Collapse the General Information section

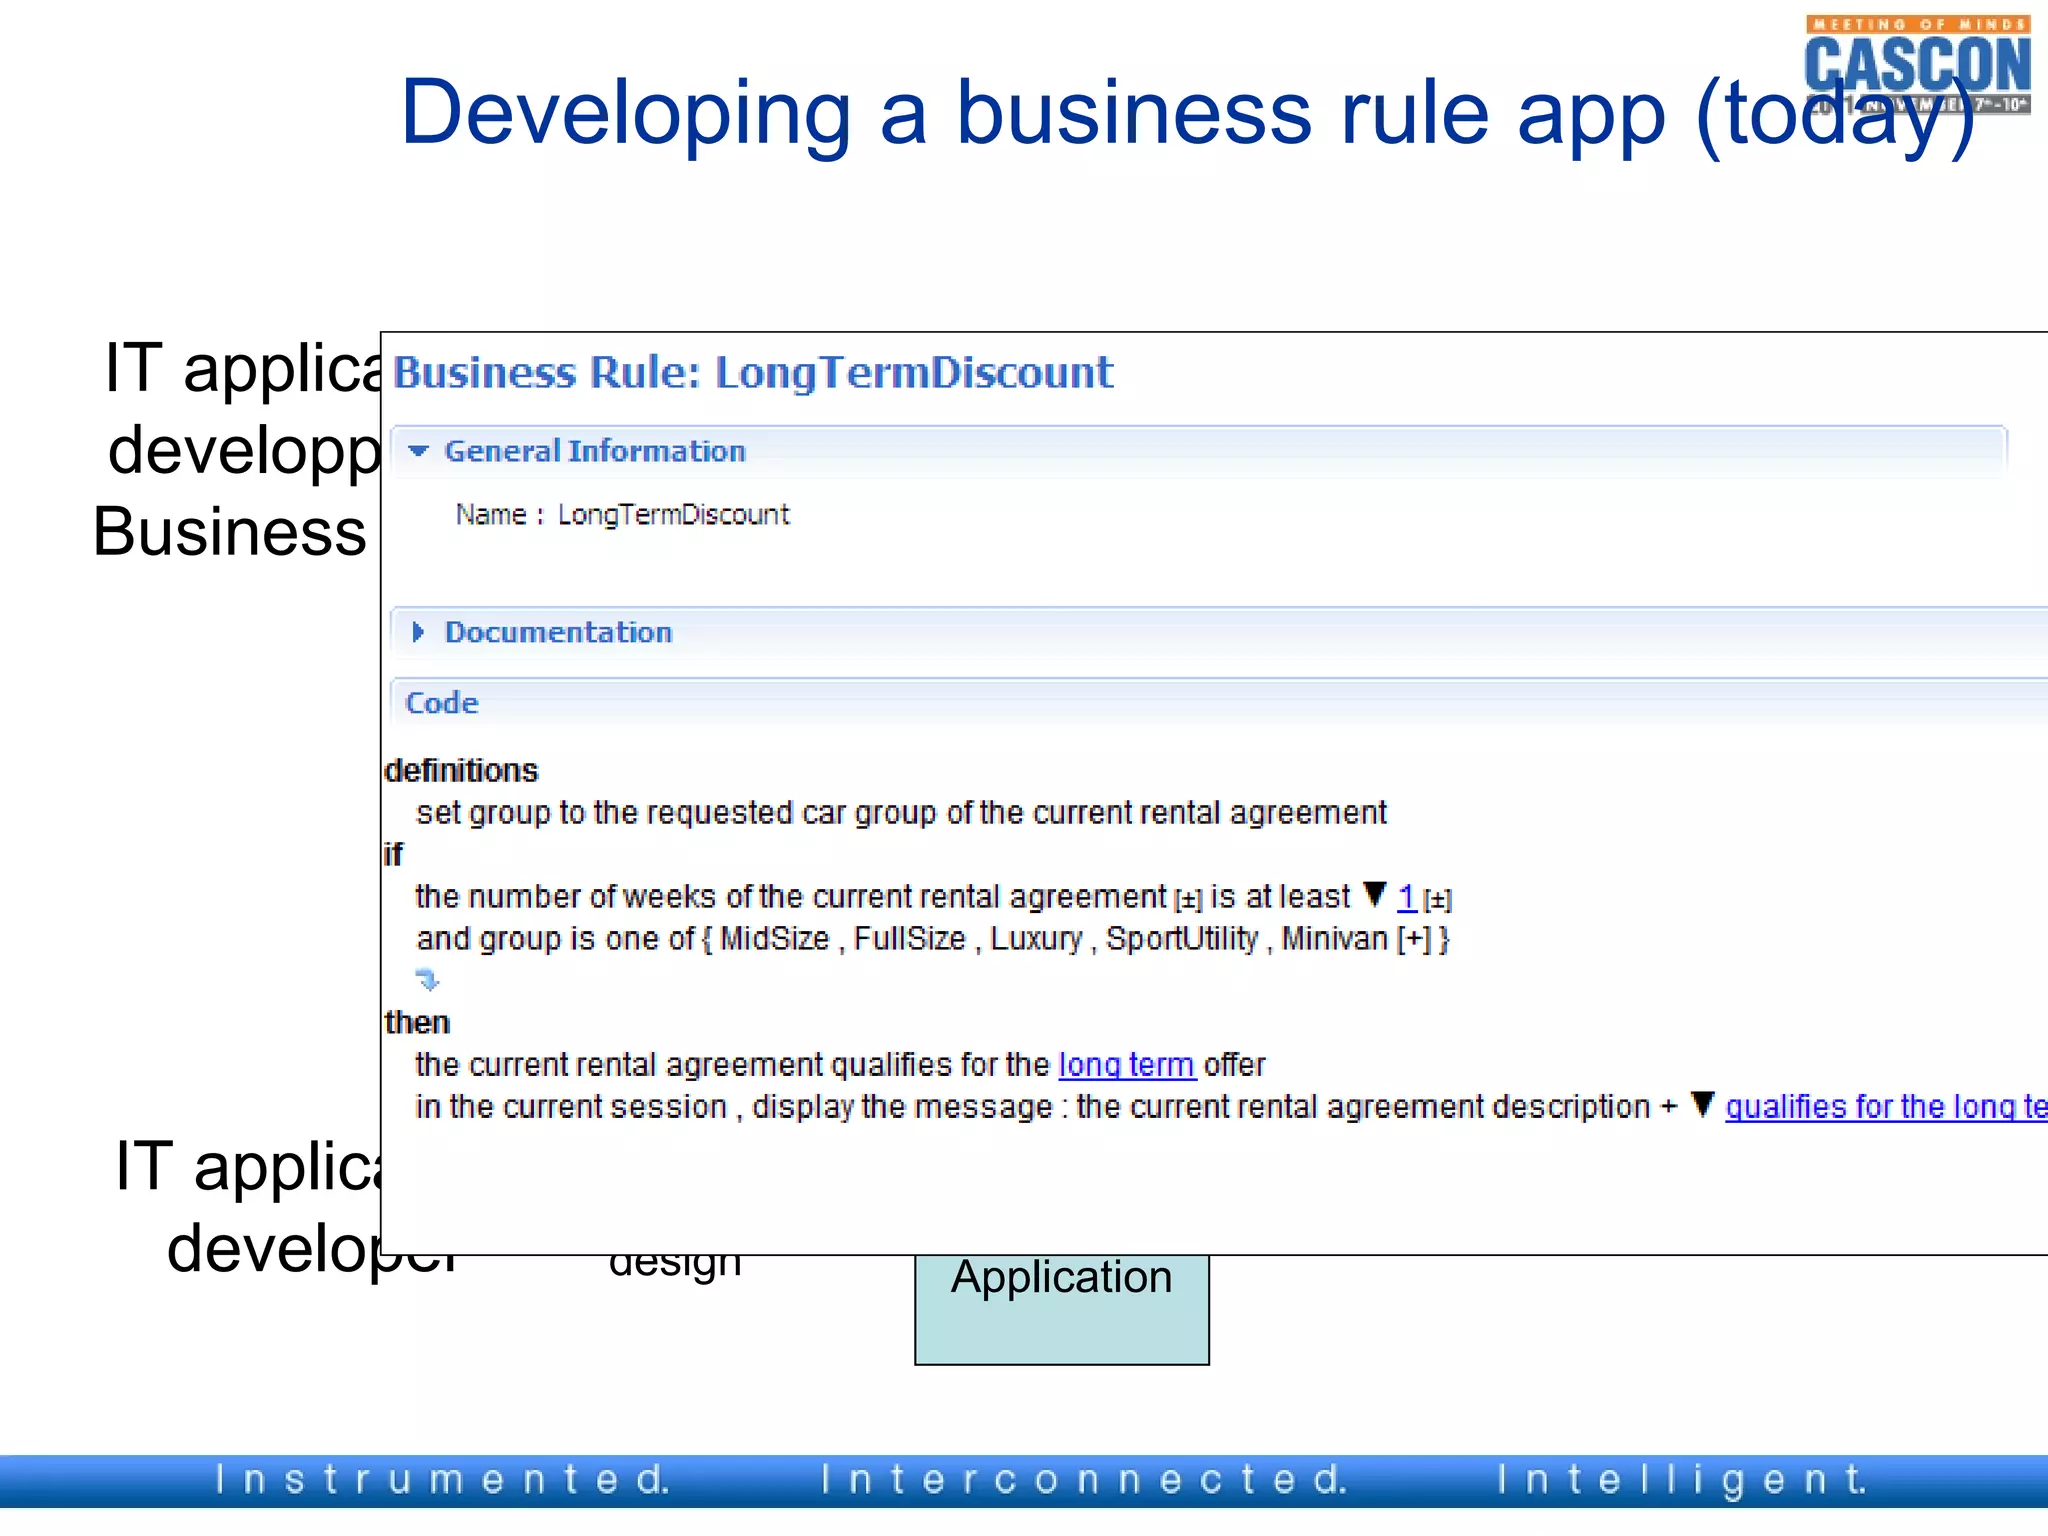pyautogui.click(x=419, y=451)
